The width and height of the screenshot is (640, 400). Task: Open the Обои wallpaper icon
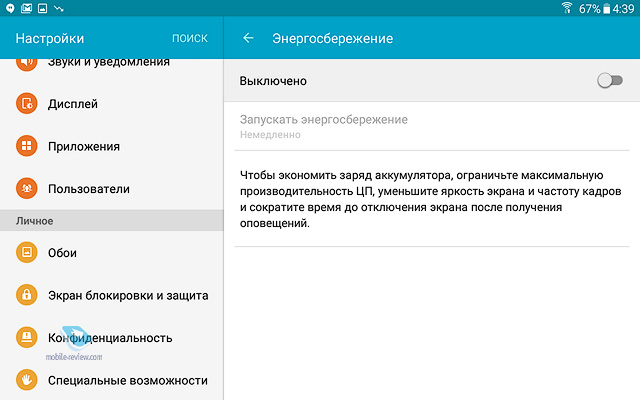click(x=26, y=253)
